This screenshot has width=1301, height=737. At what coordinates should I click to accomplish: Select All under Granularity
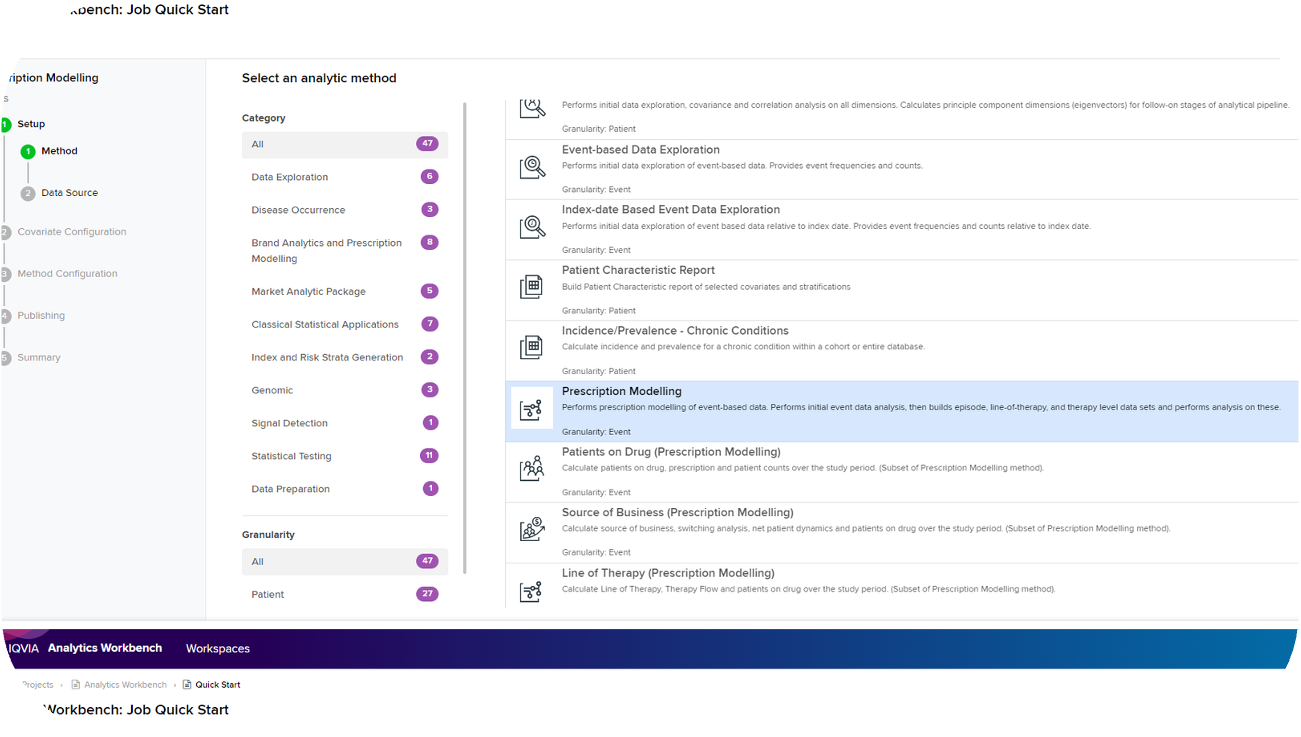tap(345, 561)
